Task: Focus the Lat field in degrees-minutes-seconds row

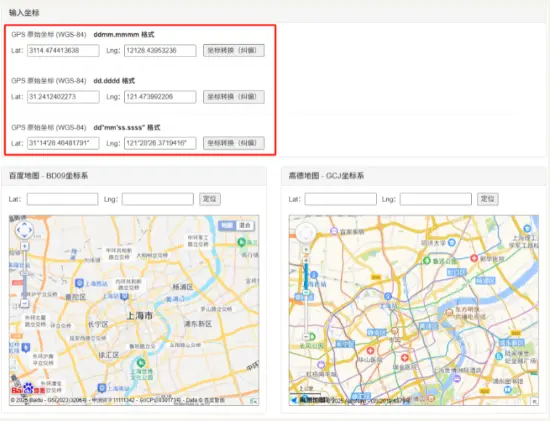Action: click(63, 143)
